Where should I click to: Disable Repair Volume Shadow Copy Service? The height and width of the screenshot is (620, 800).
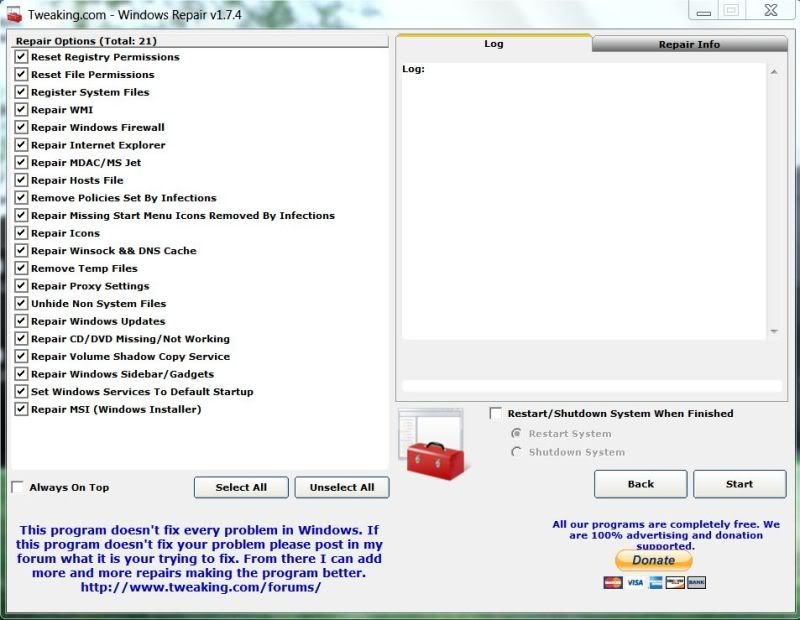point(21,356)
